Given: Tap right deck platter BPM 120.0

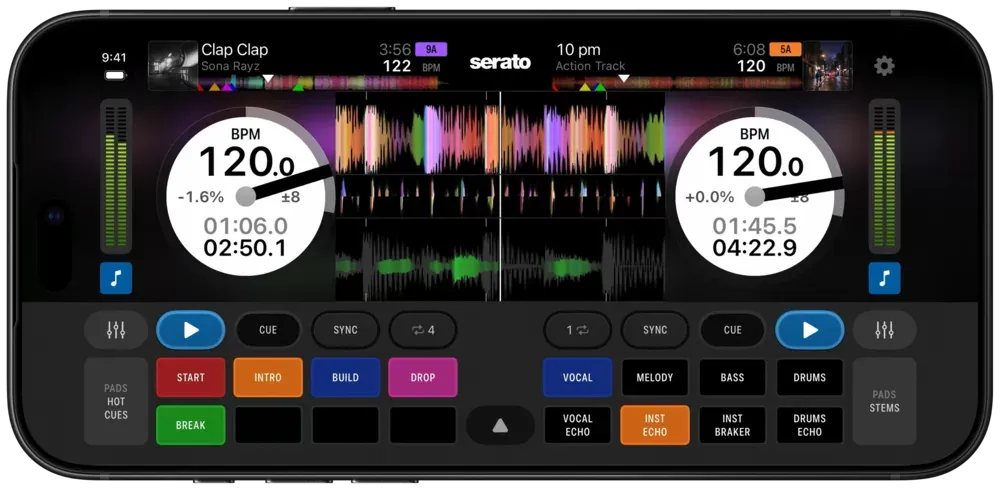Looking at the screenshot, I should pos(756,162).
